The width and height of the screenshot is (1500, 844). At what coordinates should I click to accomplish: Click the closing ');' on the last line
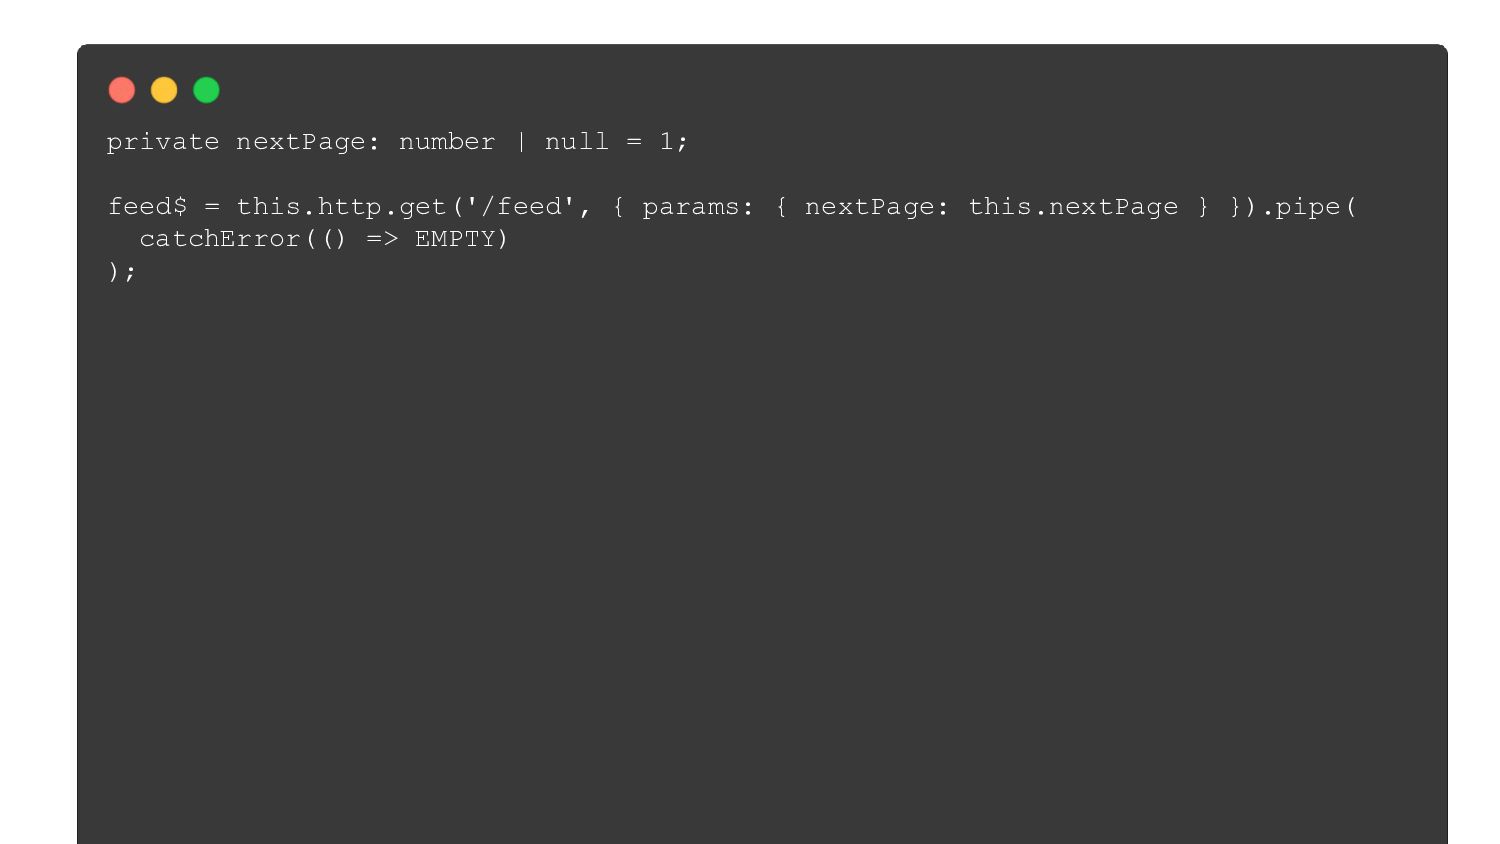click(122, 272)
